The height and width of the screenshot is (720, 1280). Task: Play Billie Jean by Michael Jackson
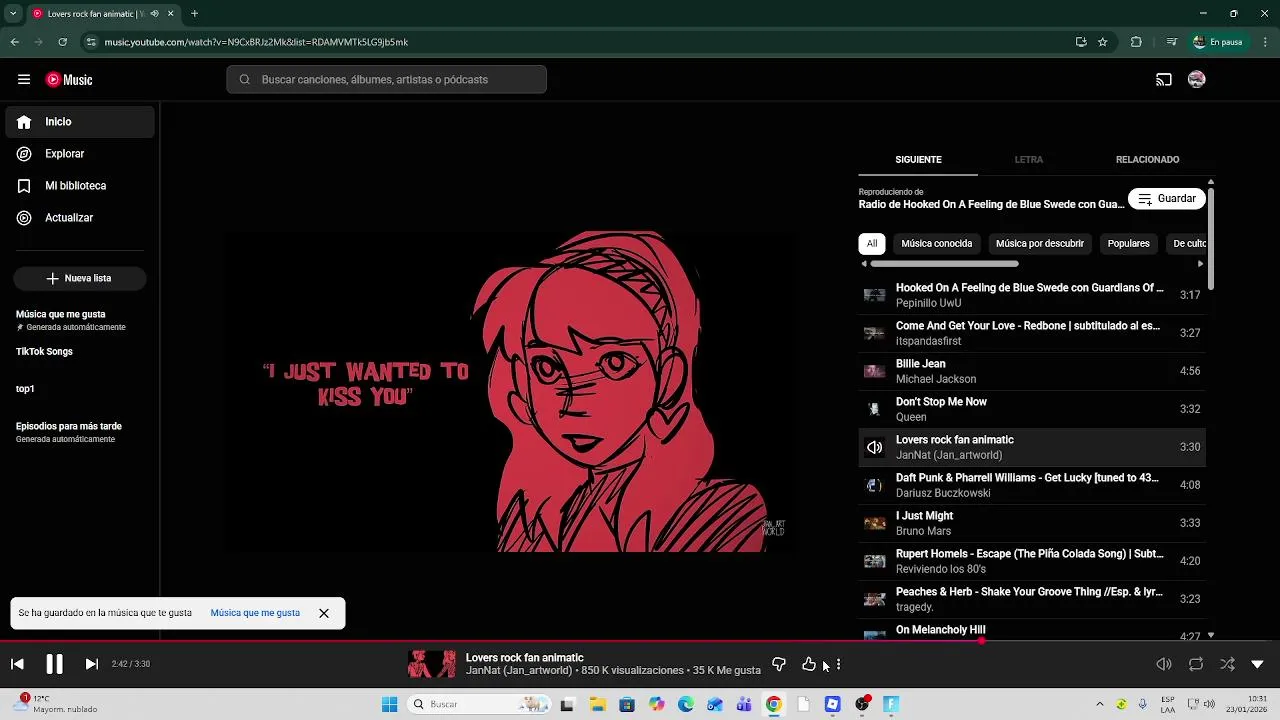tap(1032, 371)
